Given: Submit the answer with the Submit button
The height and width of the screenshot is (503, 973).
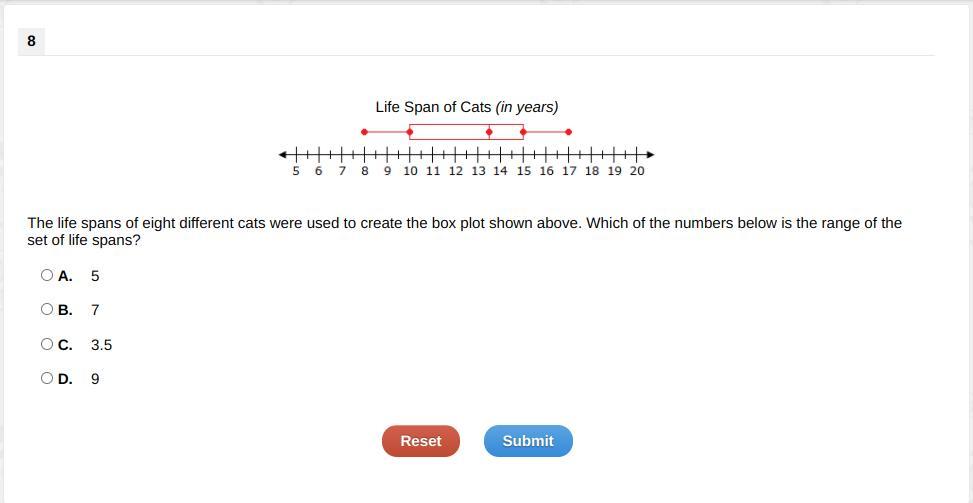Looking at the screenshot, I should point(528,441).
